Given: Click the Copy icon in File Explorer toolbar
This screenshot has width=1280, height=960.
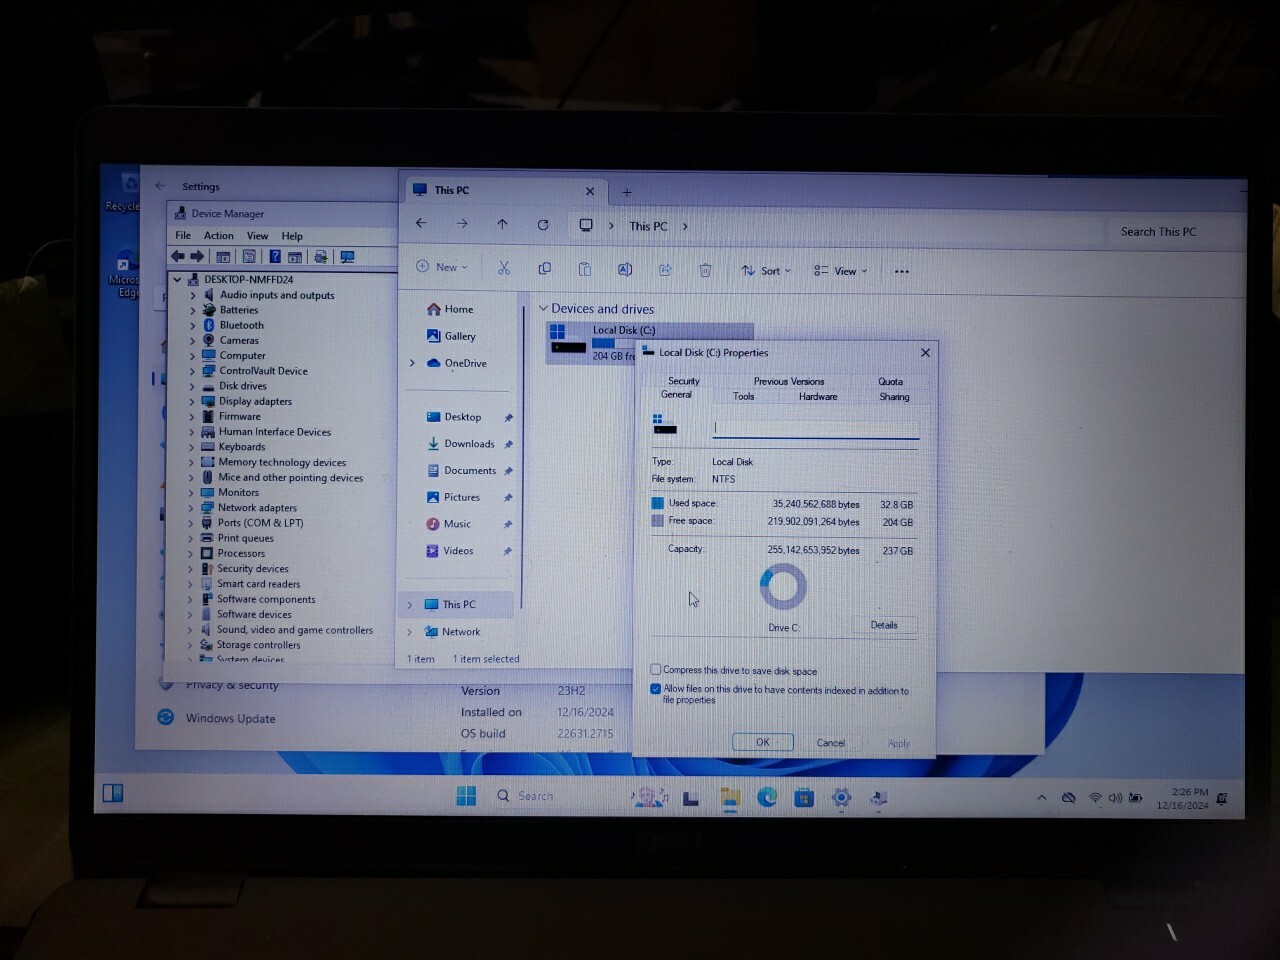Looking at the screenshot, I should [544, 269].
